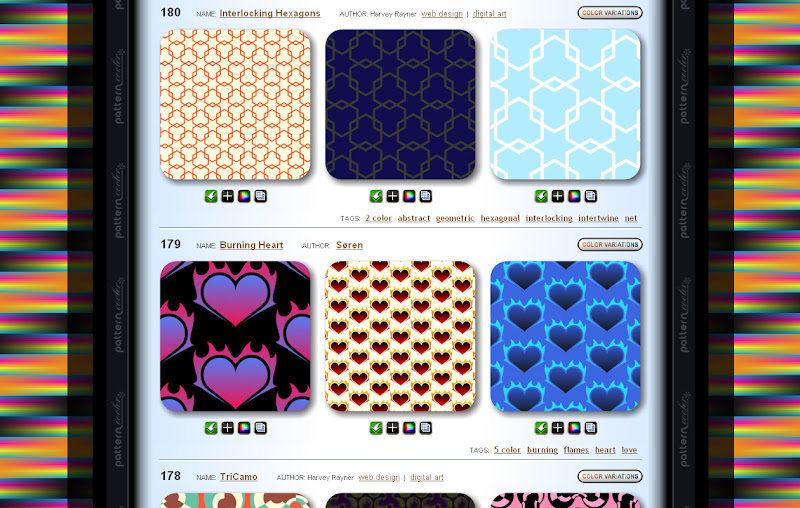
Task: Open the Interlocking Hexagons pattern name link
Action: click(x=270, y=13)
